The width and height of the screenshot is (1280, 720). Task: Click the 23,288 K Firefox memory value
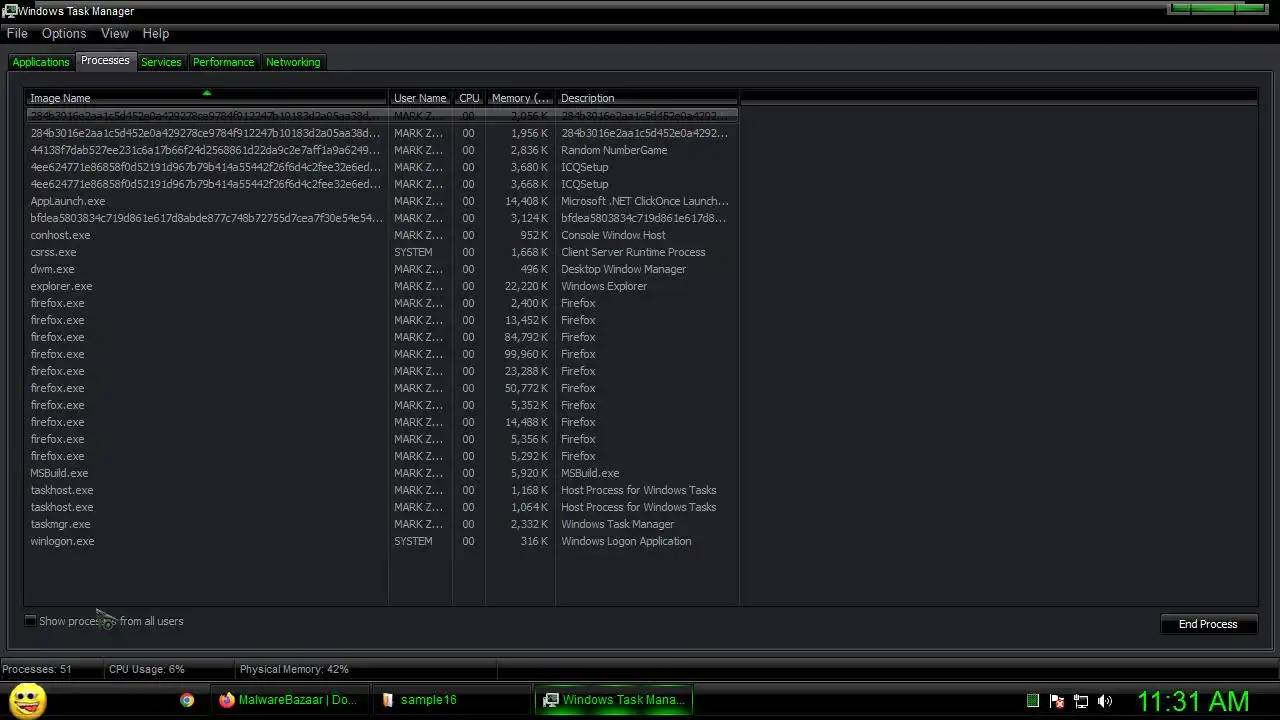pyautogui.click(x=526, y=371)
